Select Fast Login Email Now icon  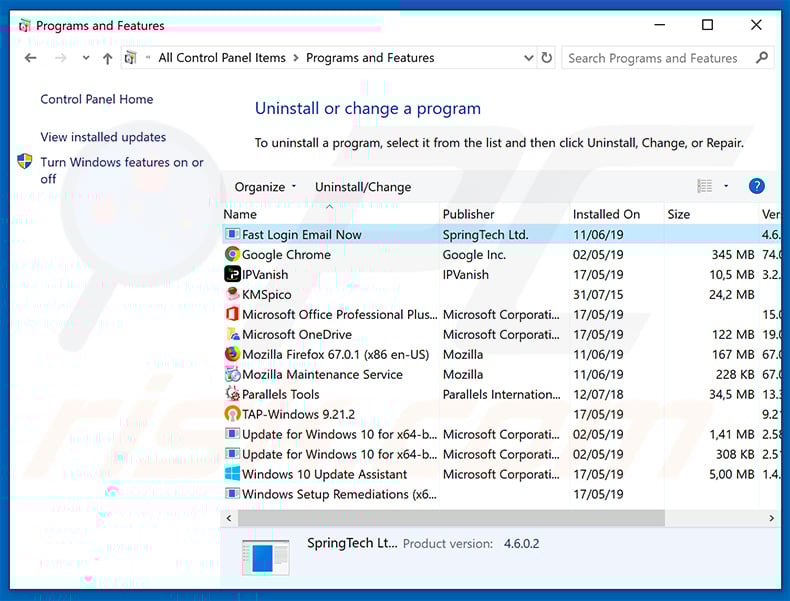coord(232,234)
